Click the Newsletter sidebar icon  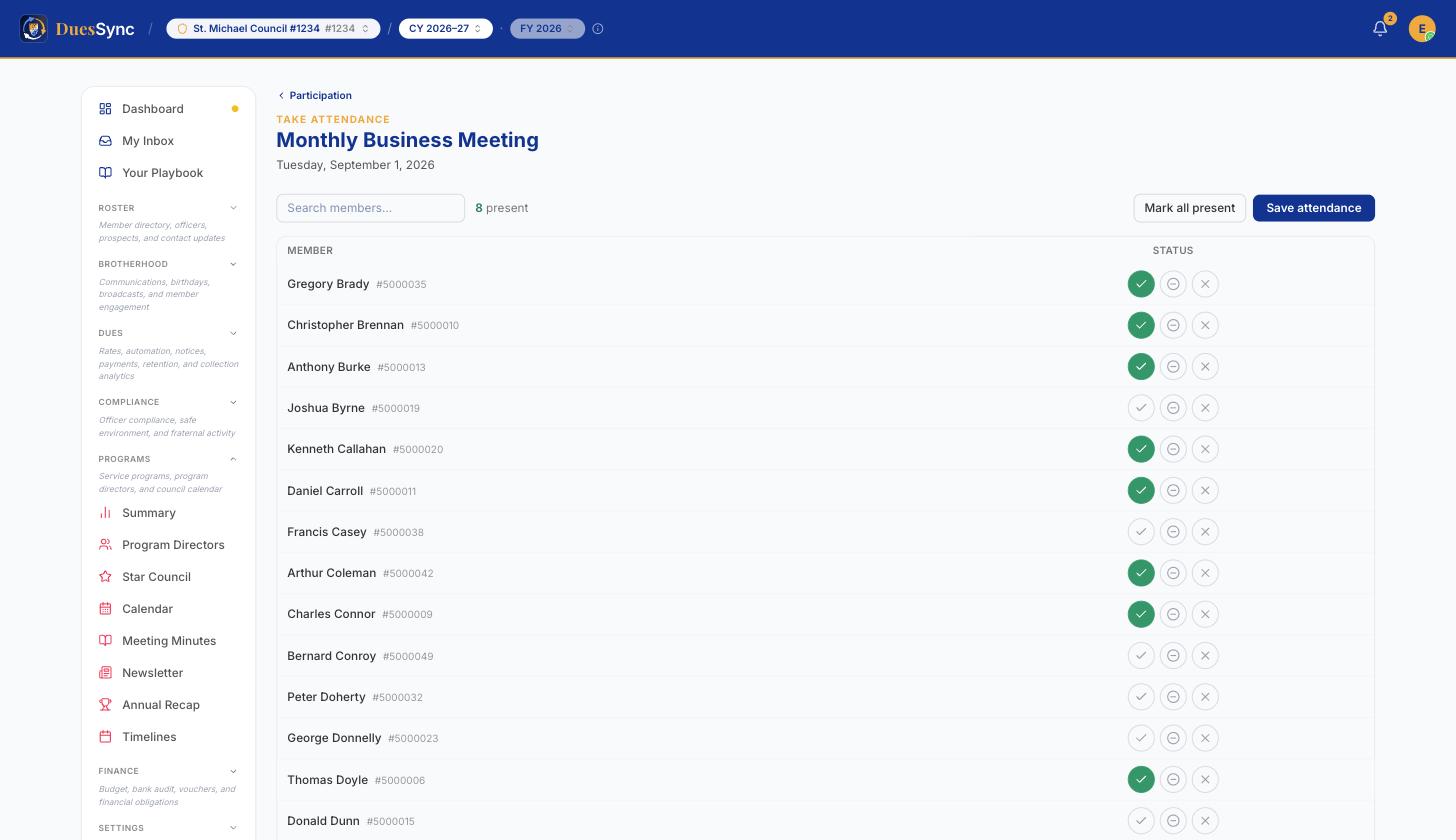105,673
